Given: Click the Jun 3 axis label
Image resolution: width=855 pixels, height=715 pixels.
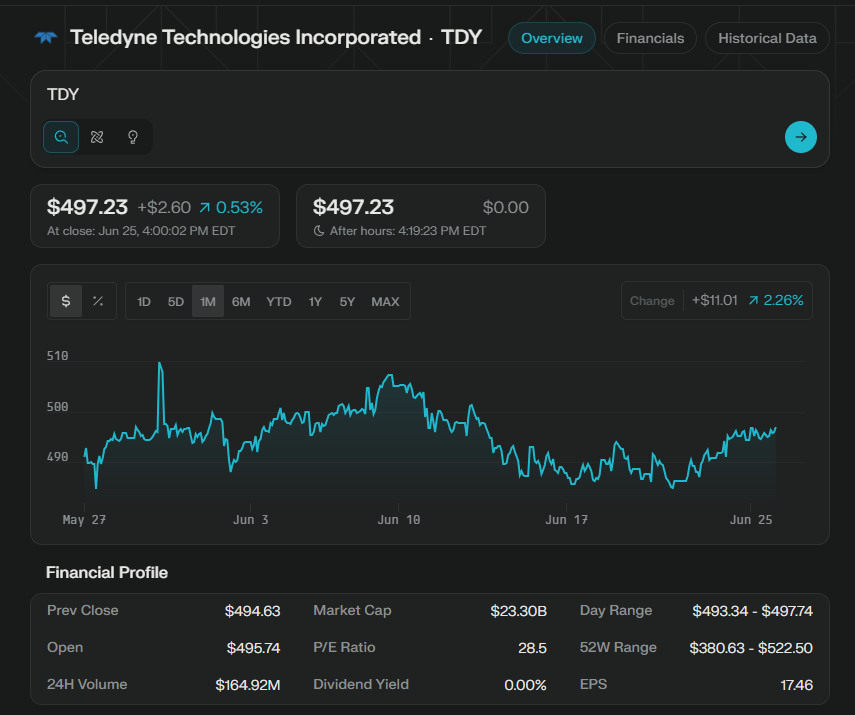Looking at the screenshot, I should click(x=250, y=520).
